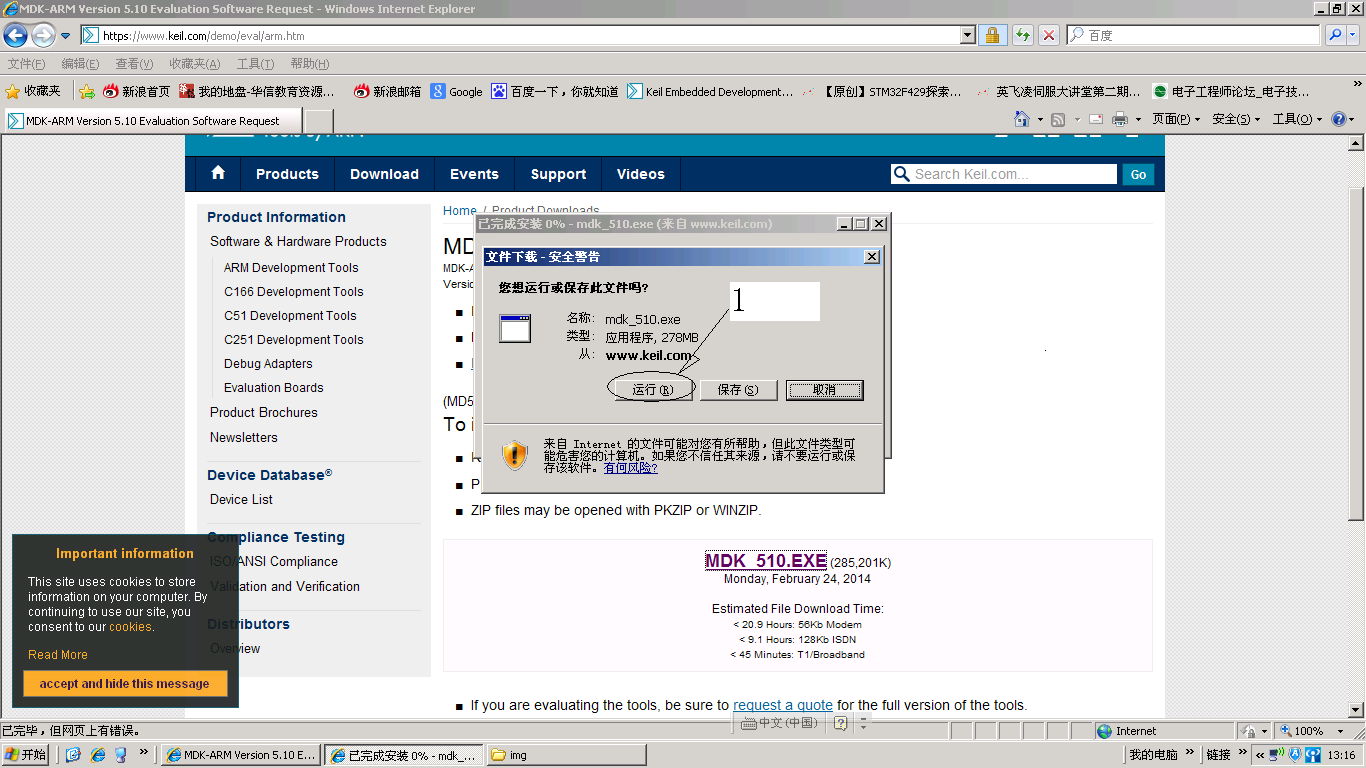
Task: Click the 取消 button in the dialog
Action: point(824,390)
